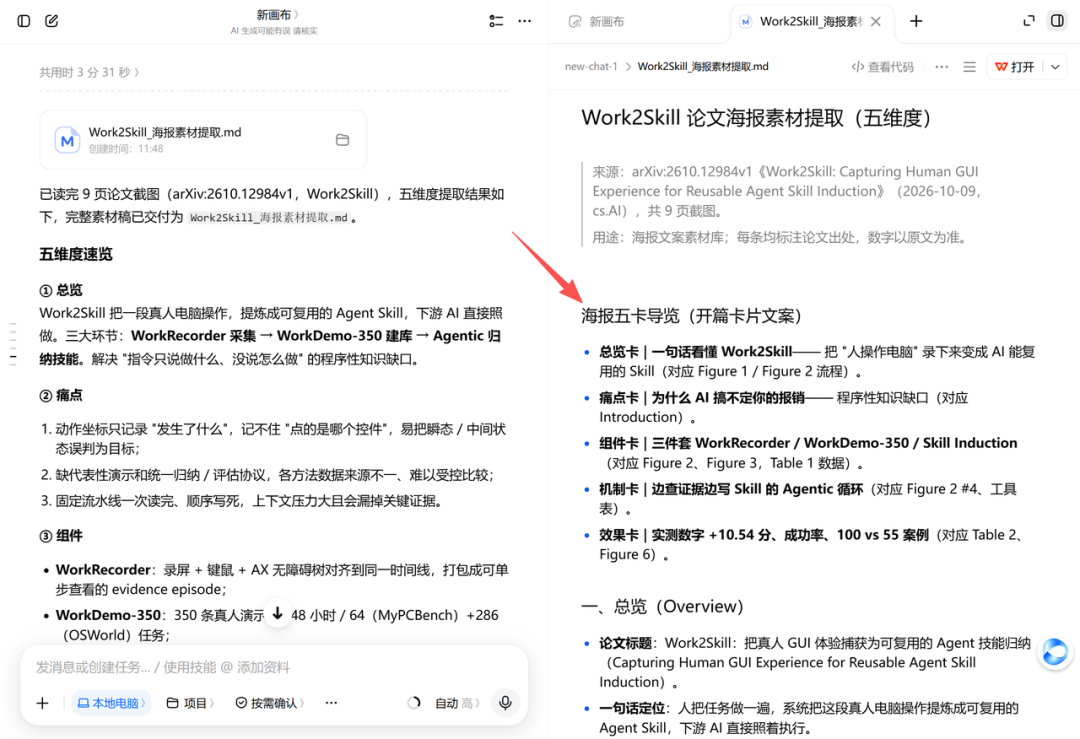Click the floating blue assistant icon
Image resolution: width=1080 pixels, height=739 pixels.
(1055, 652)
